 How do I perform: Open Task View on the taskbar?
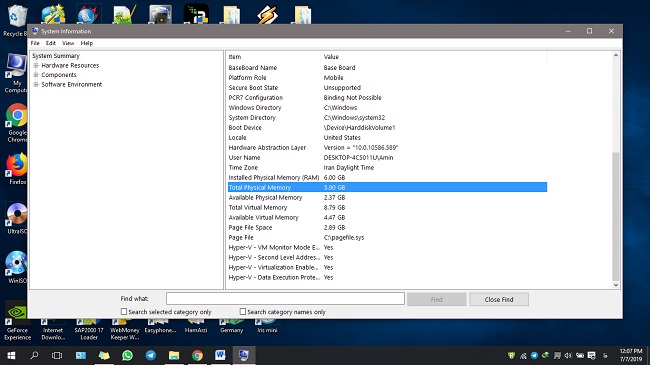pos(57,355)
